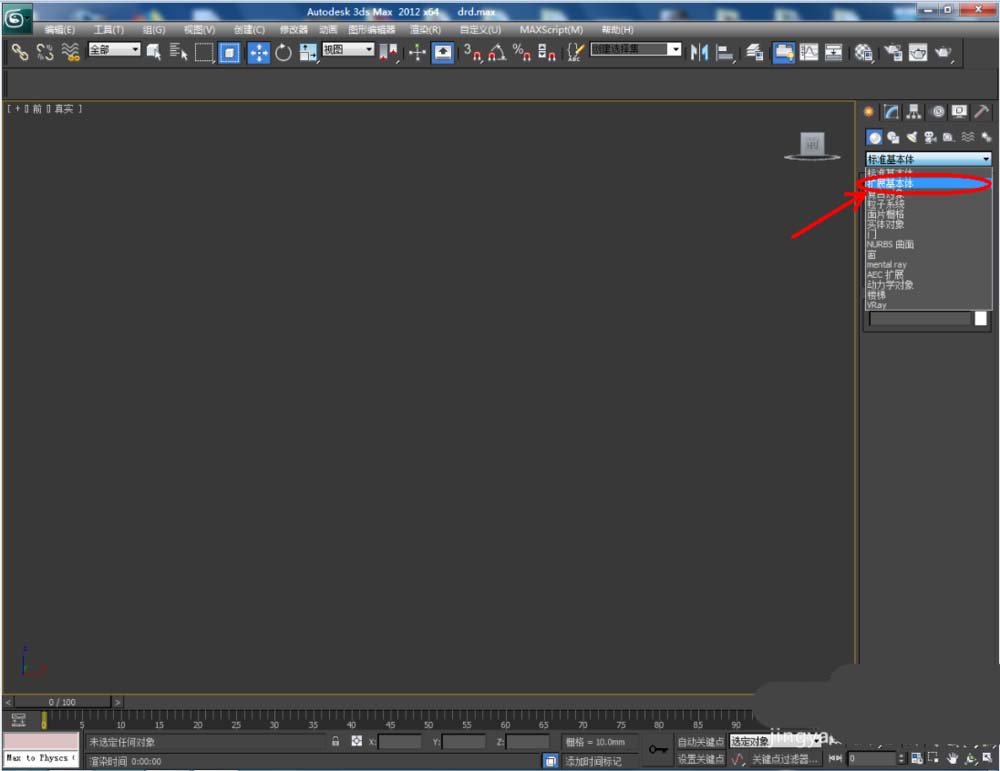Screen dimensions: 1000x771
Task: Toggle Keyboard Shortcut Override
Action: [443, 52]
